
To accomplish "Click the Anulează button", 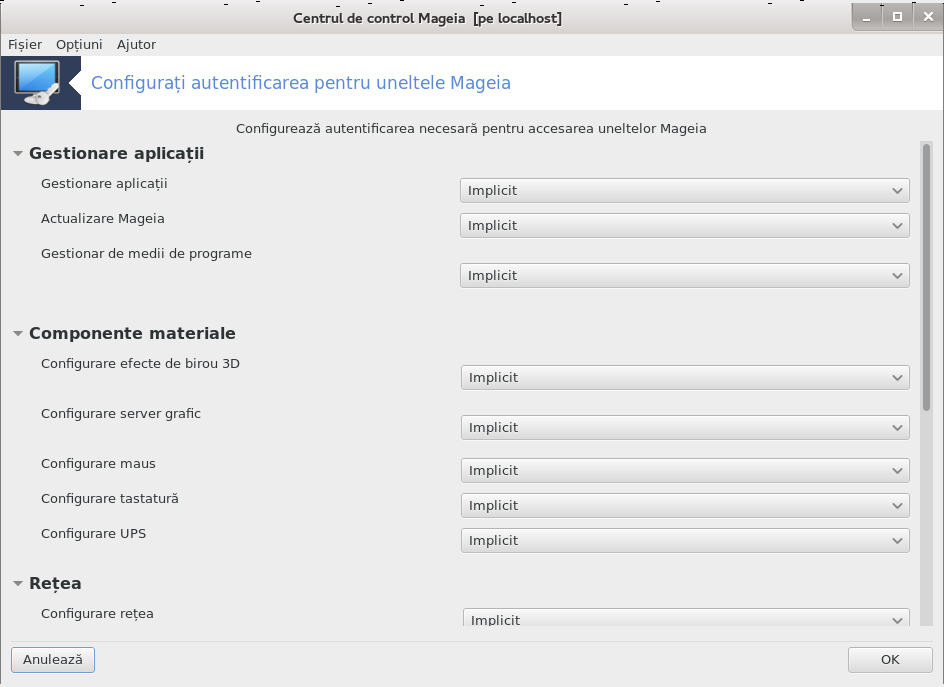I will tap(53, 660).
